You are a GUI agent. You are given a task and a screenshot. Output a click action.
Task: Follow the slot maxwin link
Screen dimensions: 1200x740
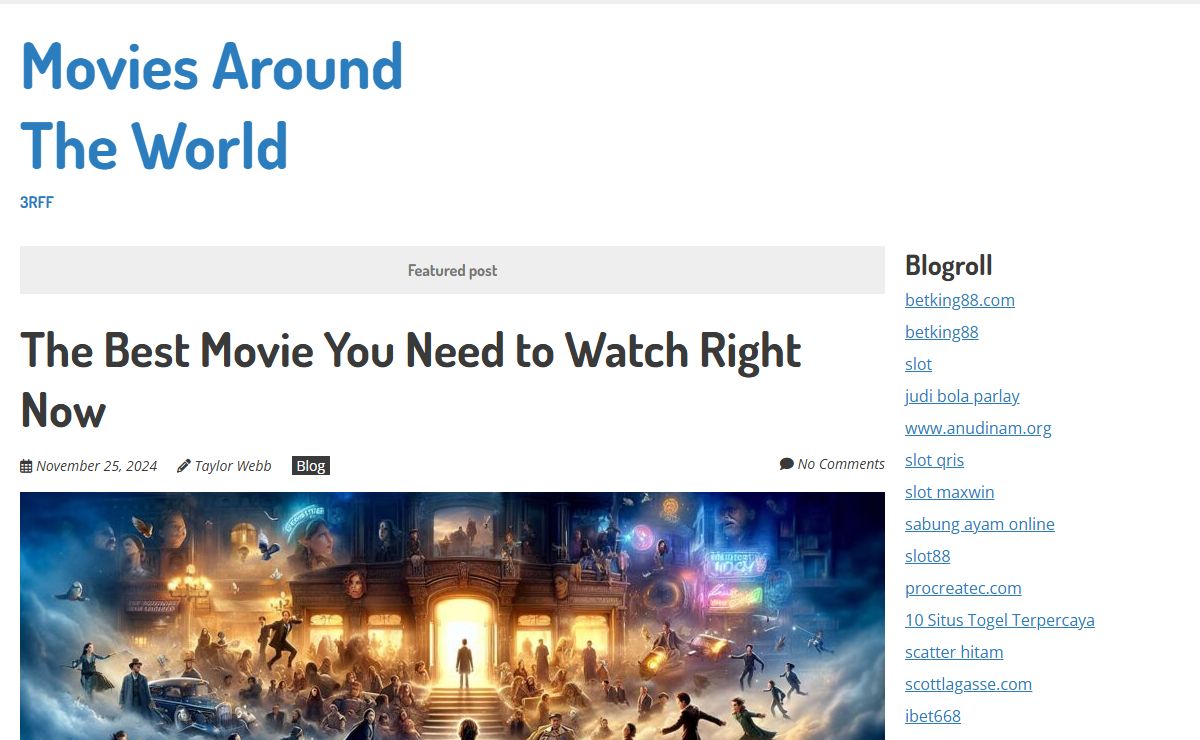click(x=949, y=492)
